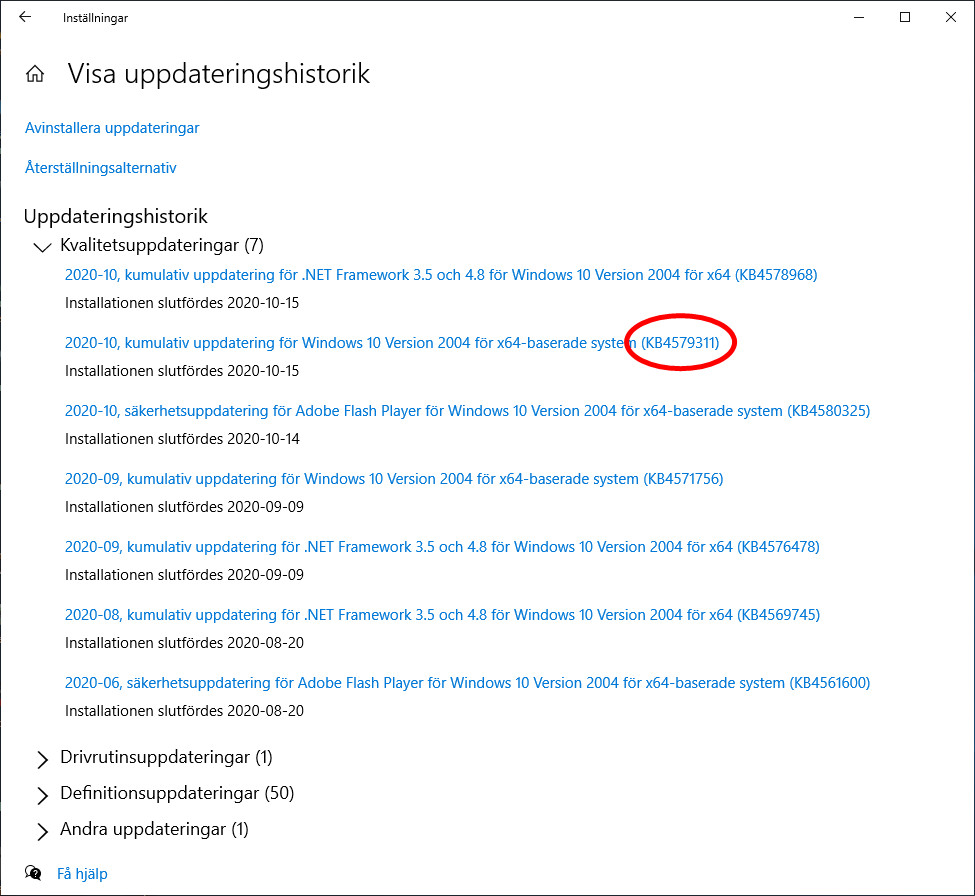Viewport: 975px width, 896px height.
Task: Open the Få hjälp feedback chat icon
Action: 33,872
